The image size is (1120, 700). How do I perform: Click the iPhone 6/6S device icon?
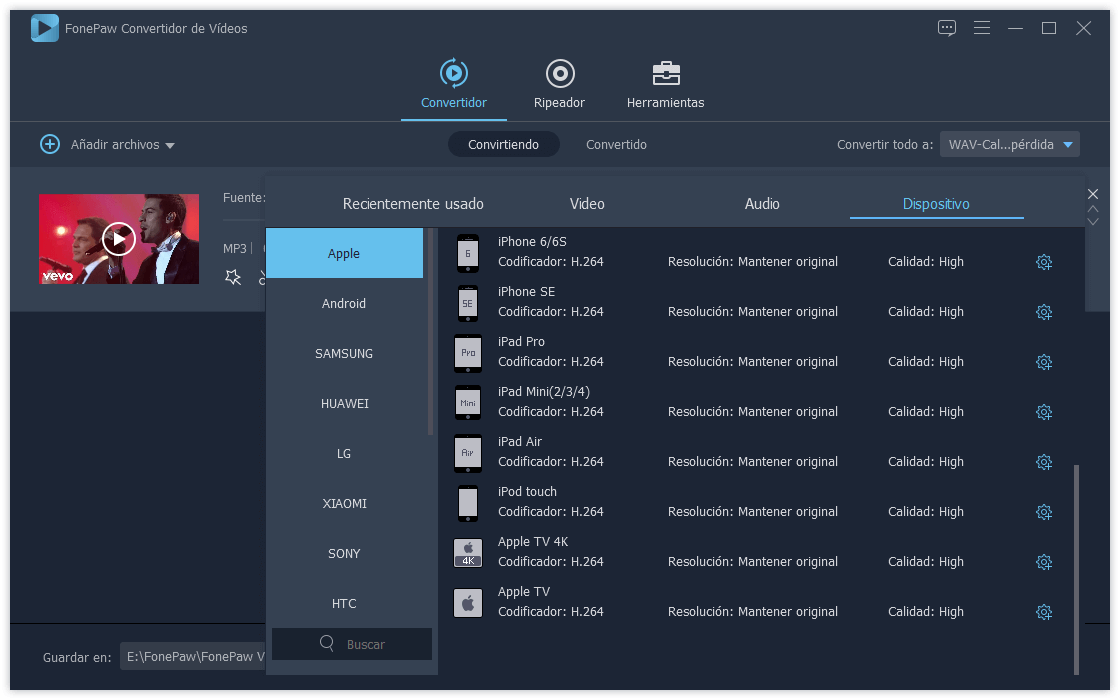click(468, 254)
